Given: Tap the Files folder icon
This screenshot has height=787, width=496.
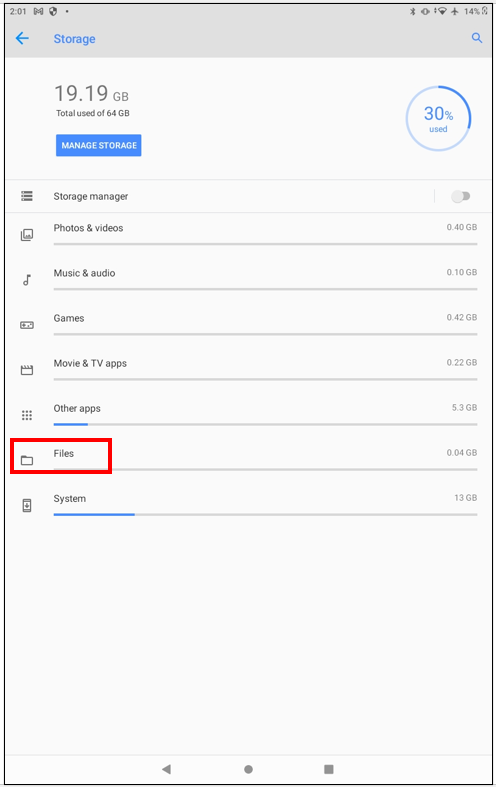Looking at the screenshot, I should (x=27, y=460).
